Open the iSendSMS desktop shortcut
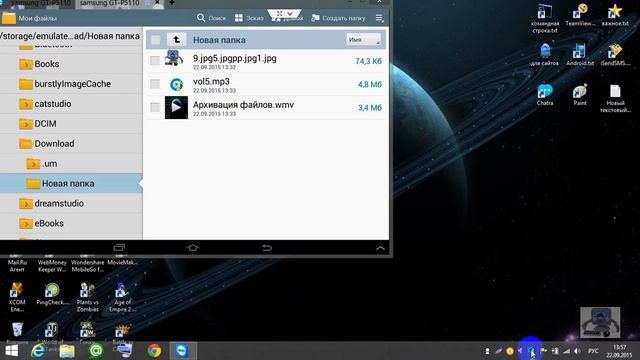 coord(615,55)
